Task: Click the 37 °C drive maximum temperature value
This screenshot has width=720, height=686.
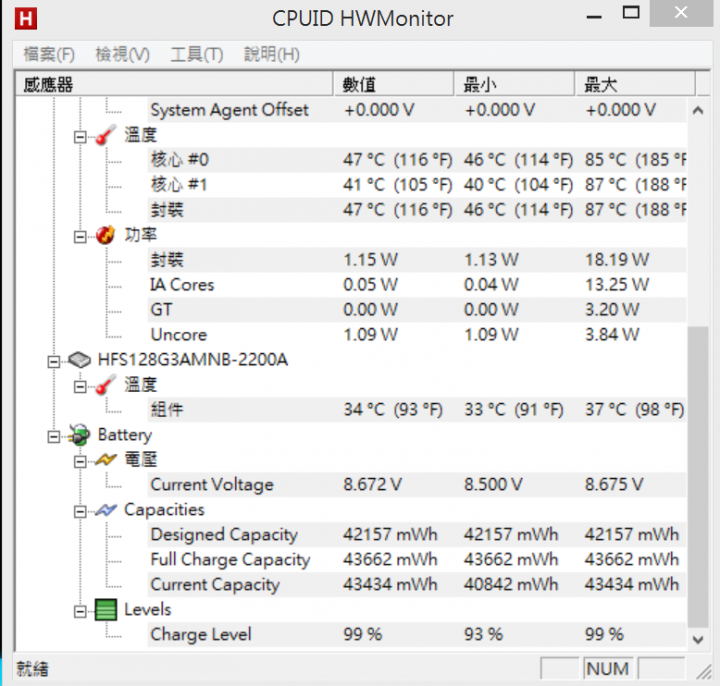Action: 634,410
